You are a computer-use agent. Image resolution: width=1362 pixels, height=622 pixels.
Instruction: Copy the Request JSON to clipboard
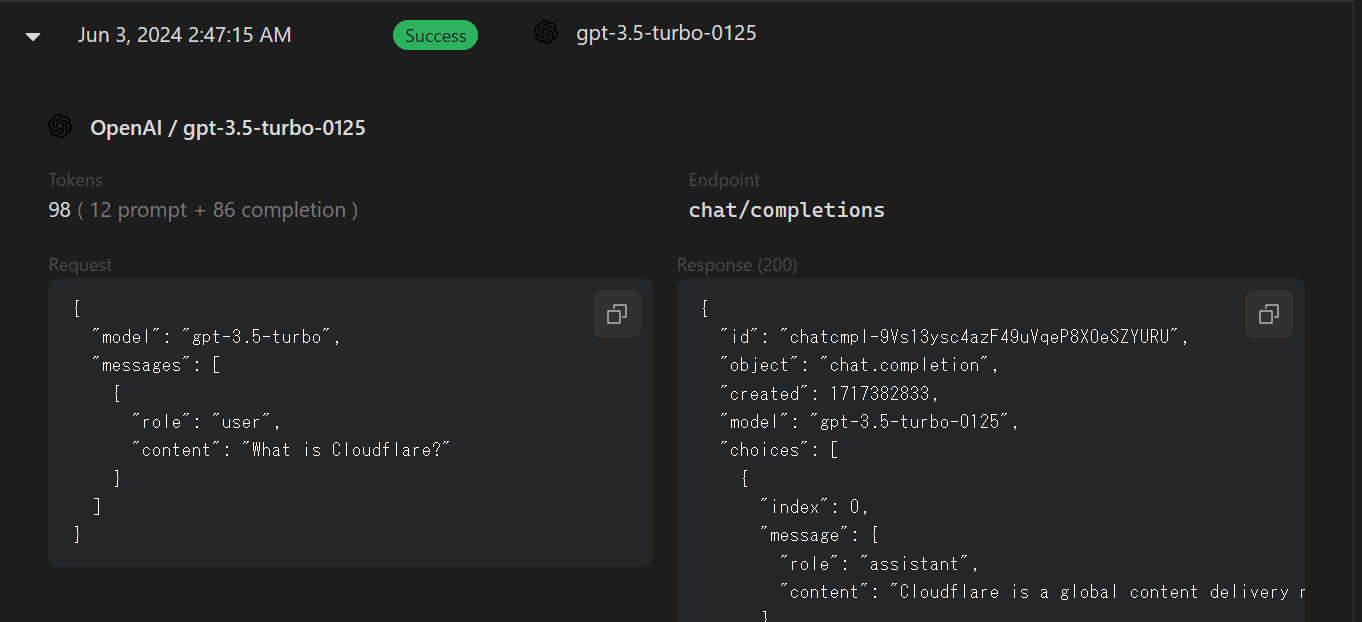click(x=617, y=314)
